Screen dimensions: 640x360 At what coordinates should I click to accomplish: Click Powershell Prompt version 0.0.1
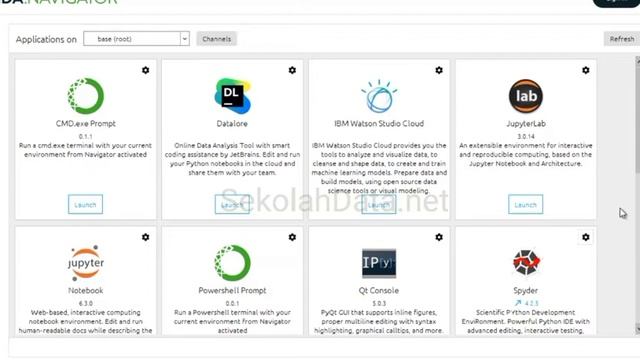pos(232,303)
